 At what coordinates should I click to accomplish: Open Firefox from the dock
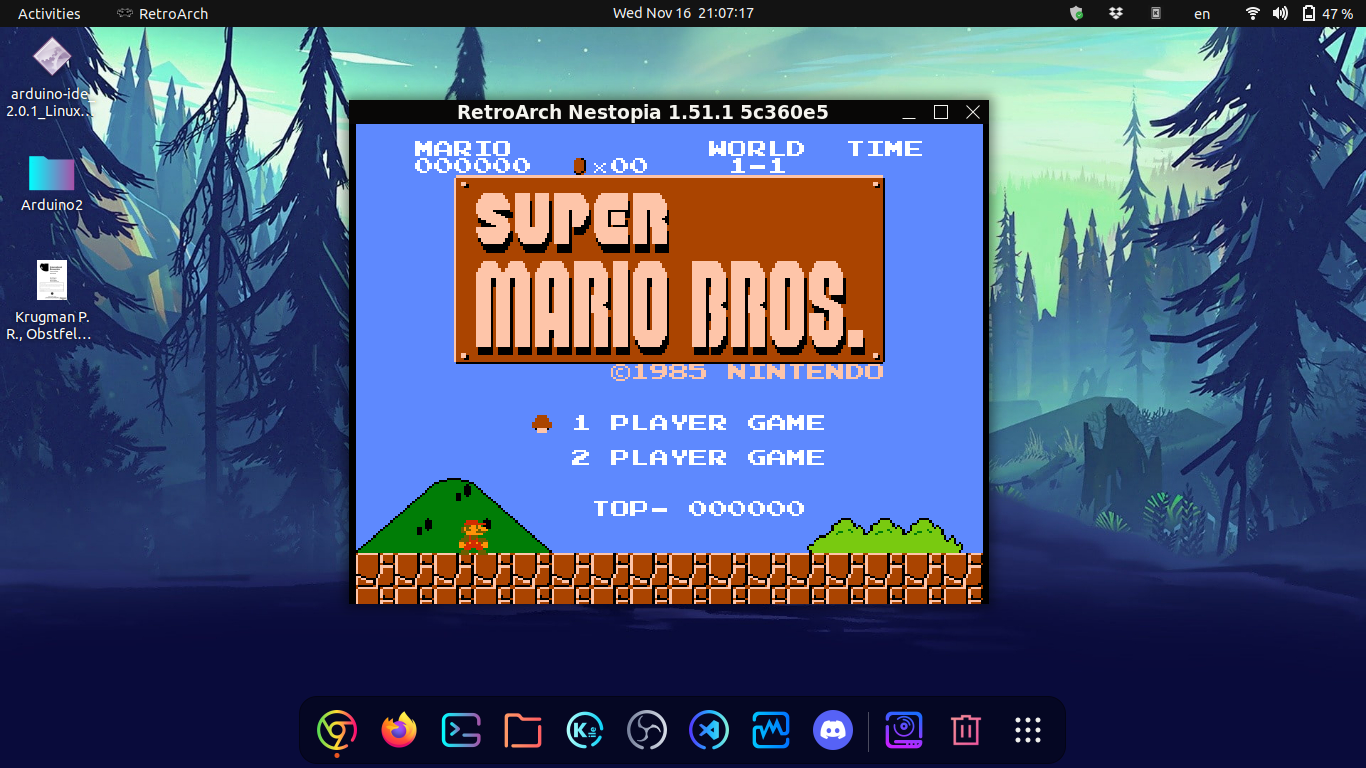(399, 730)
